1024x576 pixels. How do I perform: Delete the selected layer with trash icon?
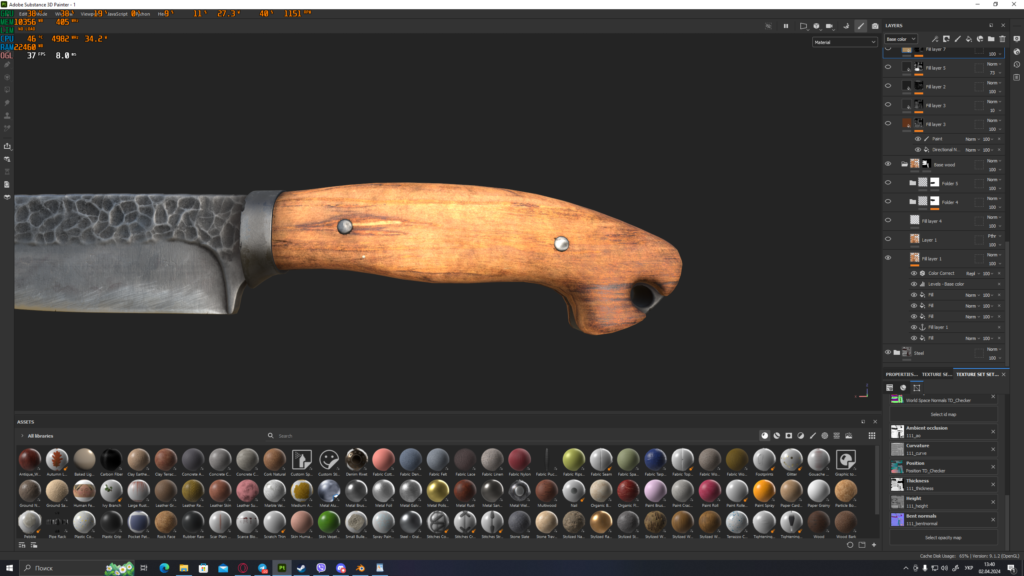[x=1002, y=39]
